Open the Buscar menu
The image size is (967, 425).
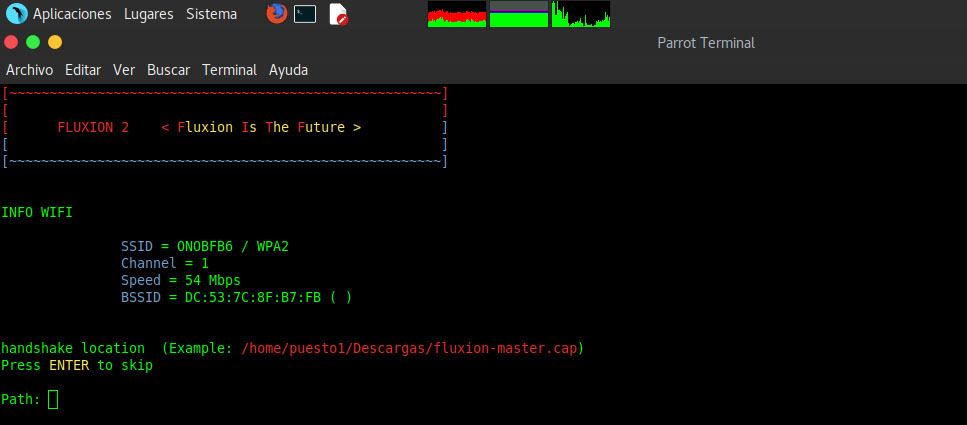click(168, 70)
